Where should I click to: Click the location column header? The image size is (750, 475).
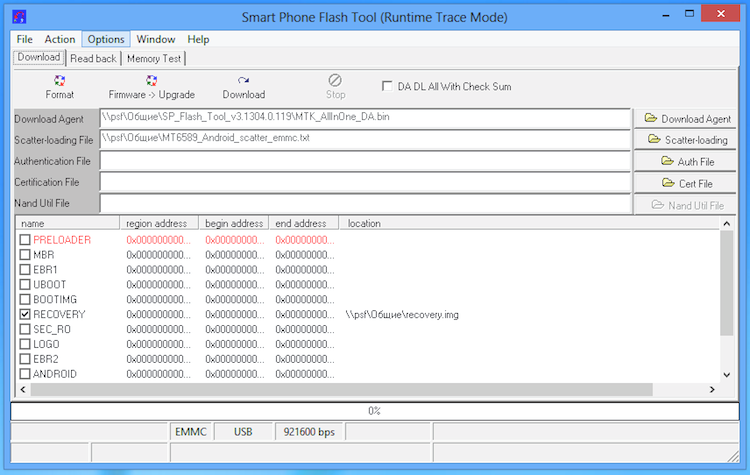pos(529,223)
